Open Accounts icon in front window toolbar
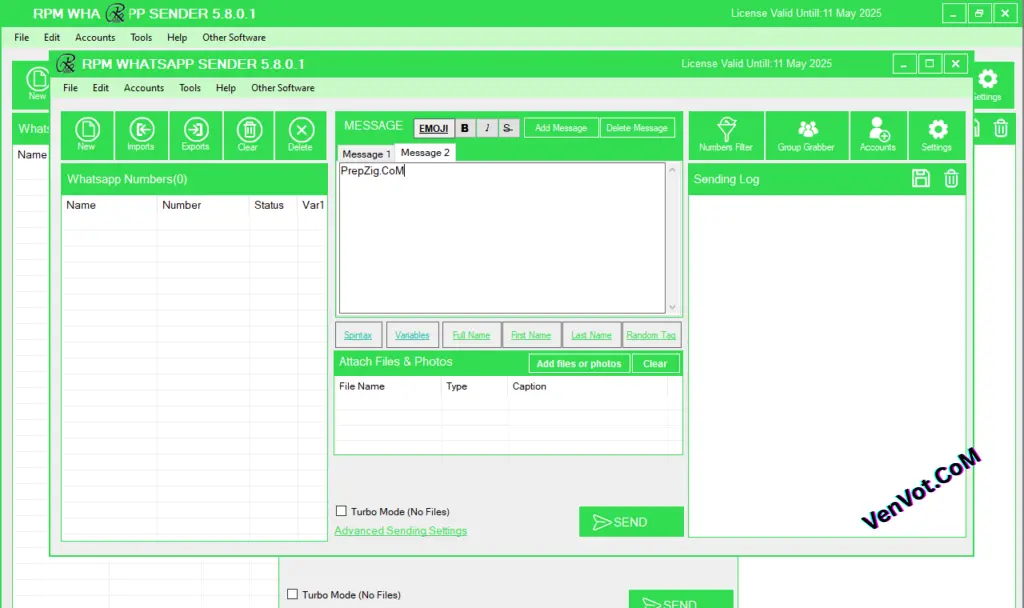1024x608 pixels. [878, 135]
